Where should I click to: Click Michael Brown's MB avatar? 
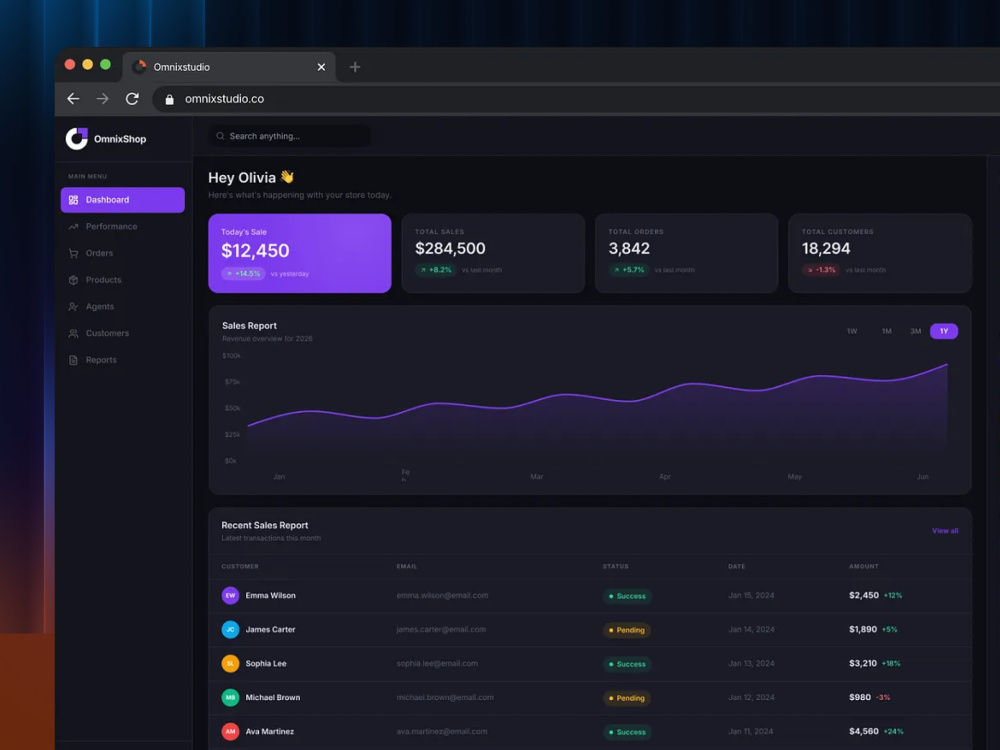click(230, 698)
